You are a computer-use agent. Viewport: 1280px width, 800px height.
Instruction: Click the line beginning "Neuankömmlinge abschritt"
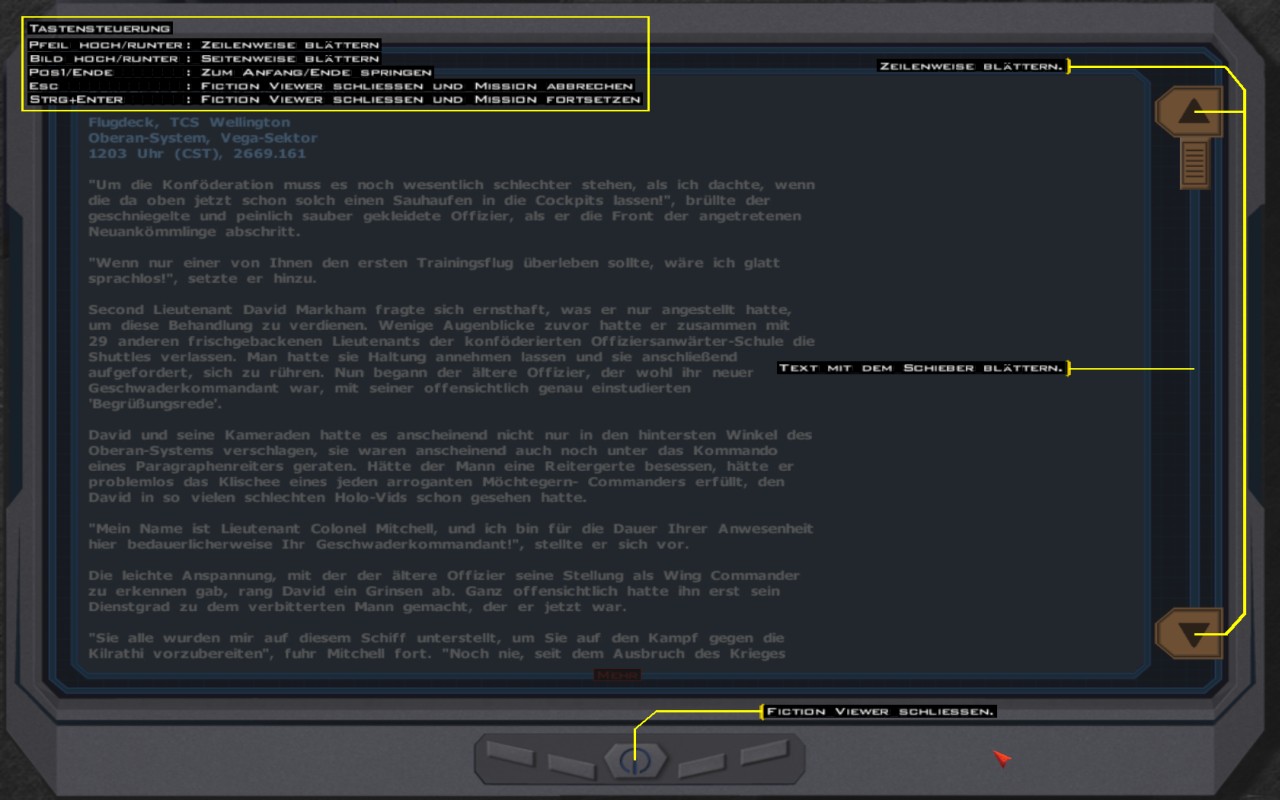pos(194,232)
